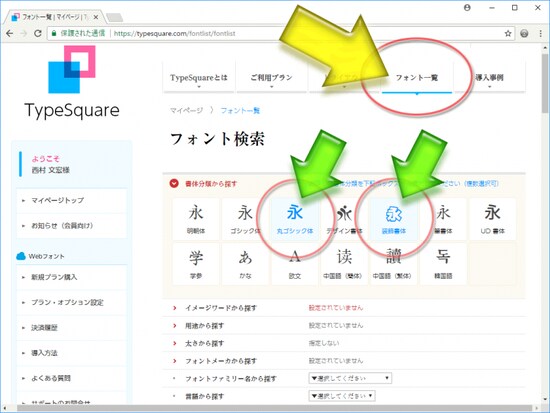Open 導入方法 in sidebar
The height and width of the screenshot is (413, 550).
(x=72, y=353)
